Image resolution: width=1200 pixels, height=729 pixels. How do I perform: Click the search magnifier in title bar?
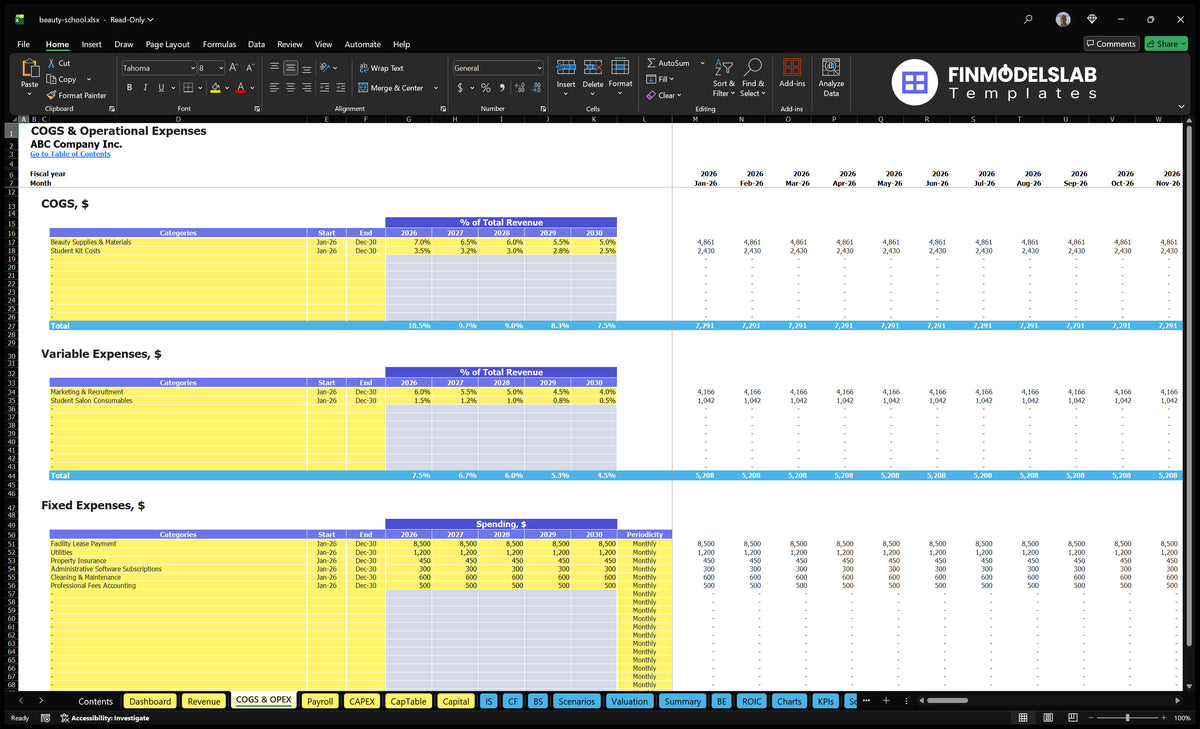[1029, 19]
